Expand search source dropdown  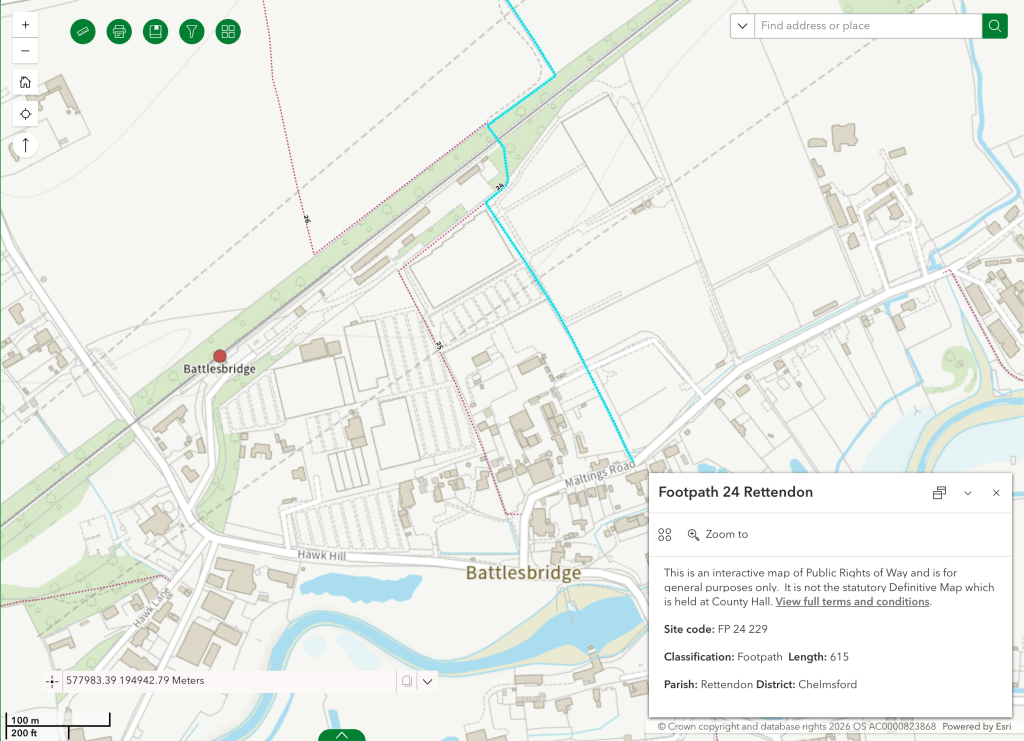point(742,26)
